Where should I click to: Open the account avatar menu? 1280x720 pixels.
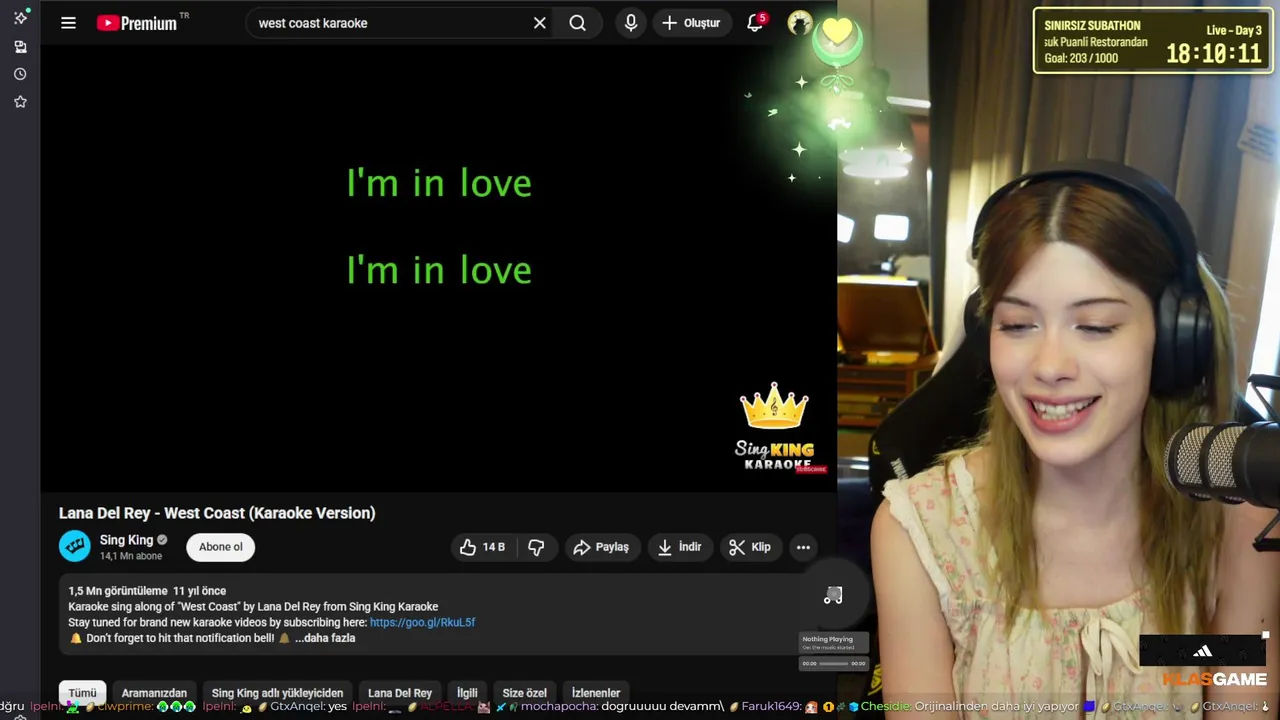pyautogui.click(x=800, y=23)
